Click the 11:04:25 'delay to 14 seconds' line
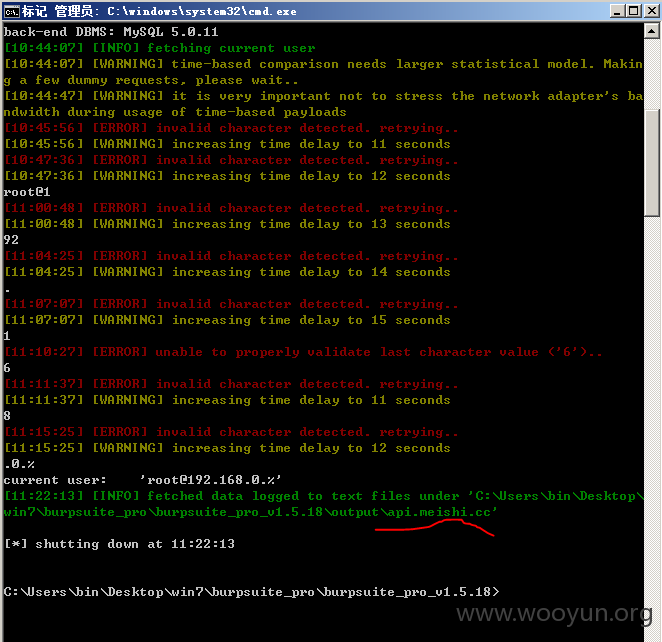The image size is (662, 642). click(227, 272)
